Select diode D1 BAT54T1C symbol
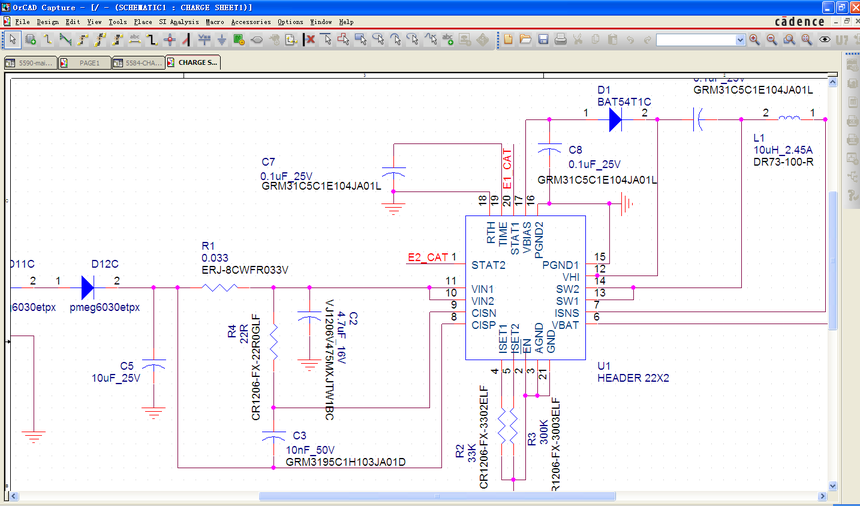Viewport: 860px width, 506px height. [x=615, y=119]
